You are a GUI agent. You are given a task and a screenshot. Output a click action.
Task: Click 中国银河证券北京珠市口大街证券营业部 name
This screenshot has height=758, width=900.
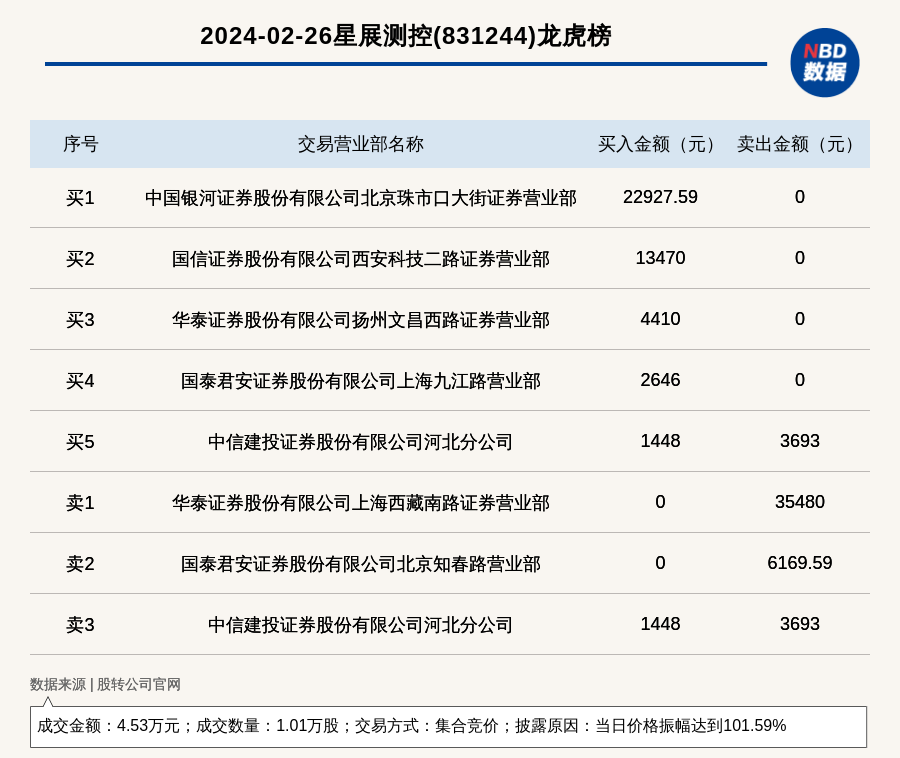[x=360, y=198]
